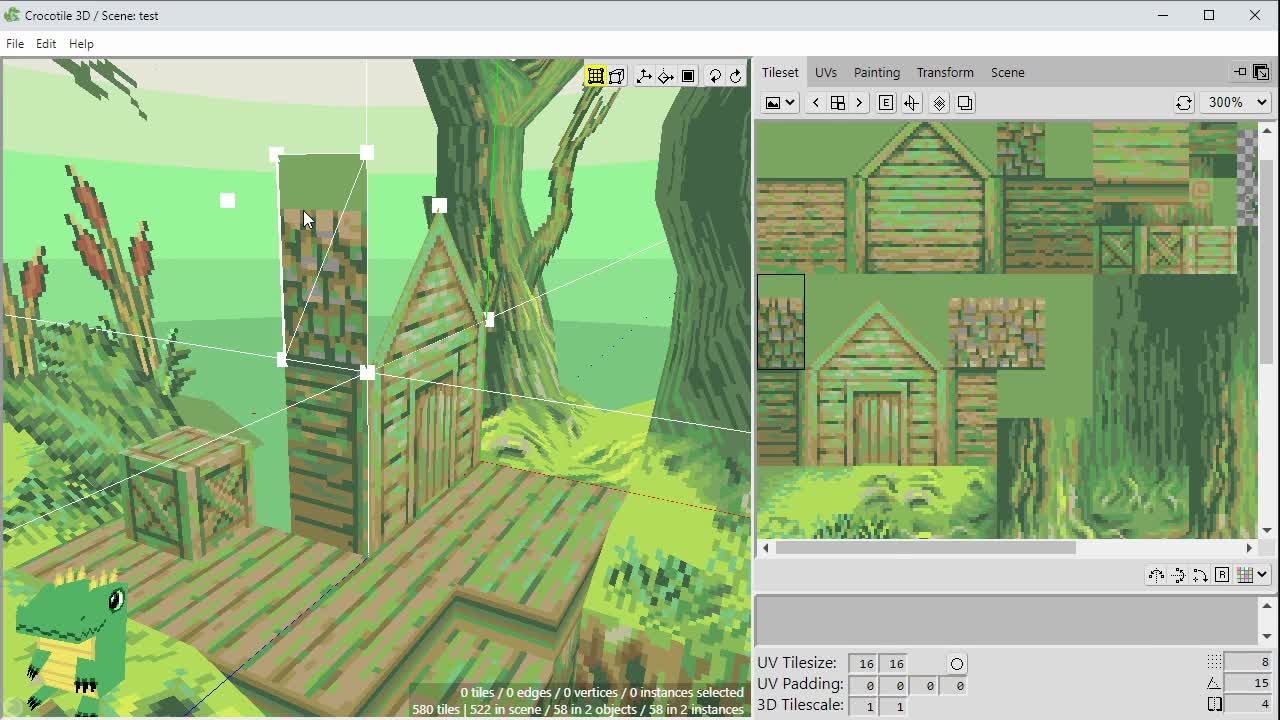Click the redo arrow in viewport toolbar
1280x720 pixels.
click(x=736, y=76)
